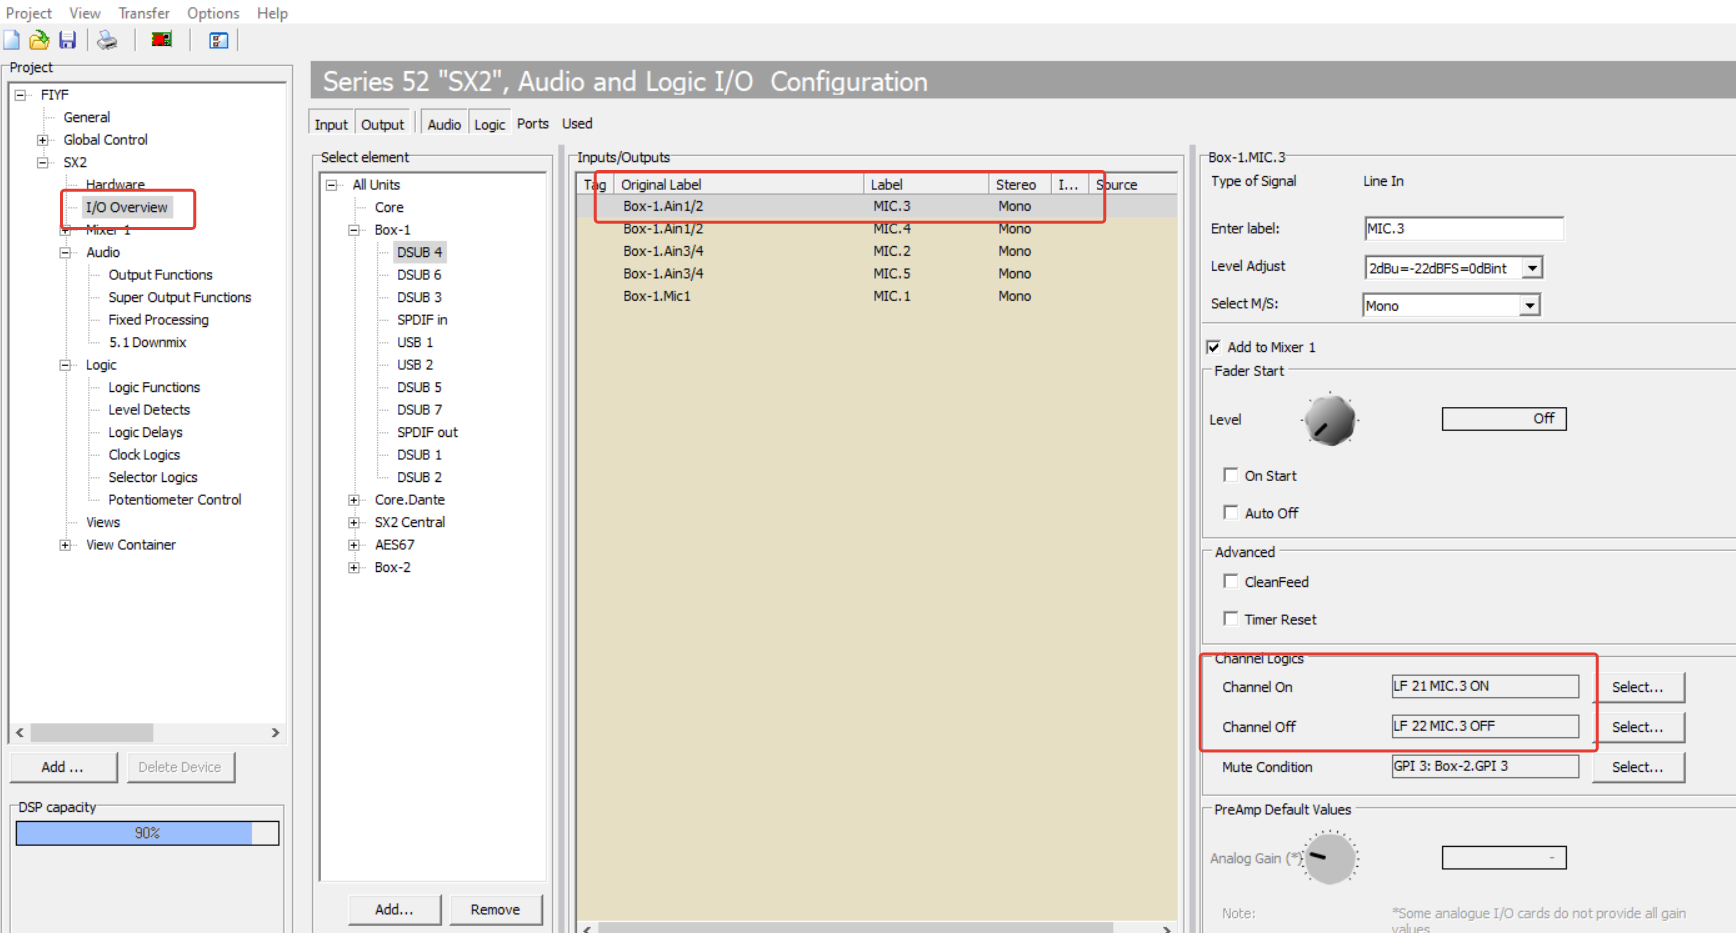
Task: Click the Channel On logic field
Action: click(x=1485, y=686)
